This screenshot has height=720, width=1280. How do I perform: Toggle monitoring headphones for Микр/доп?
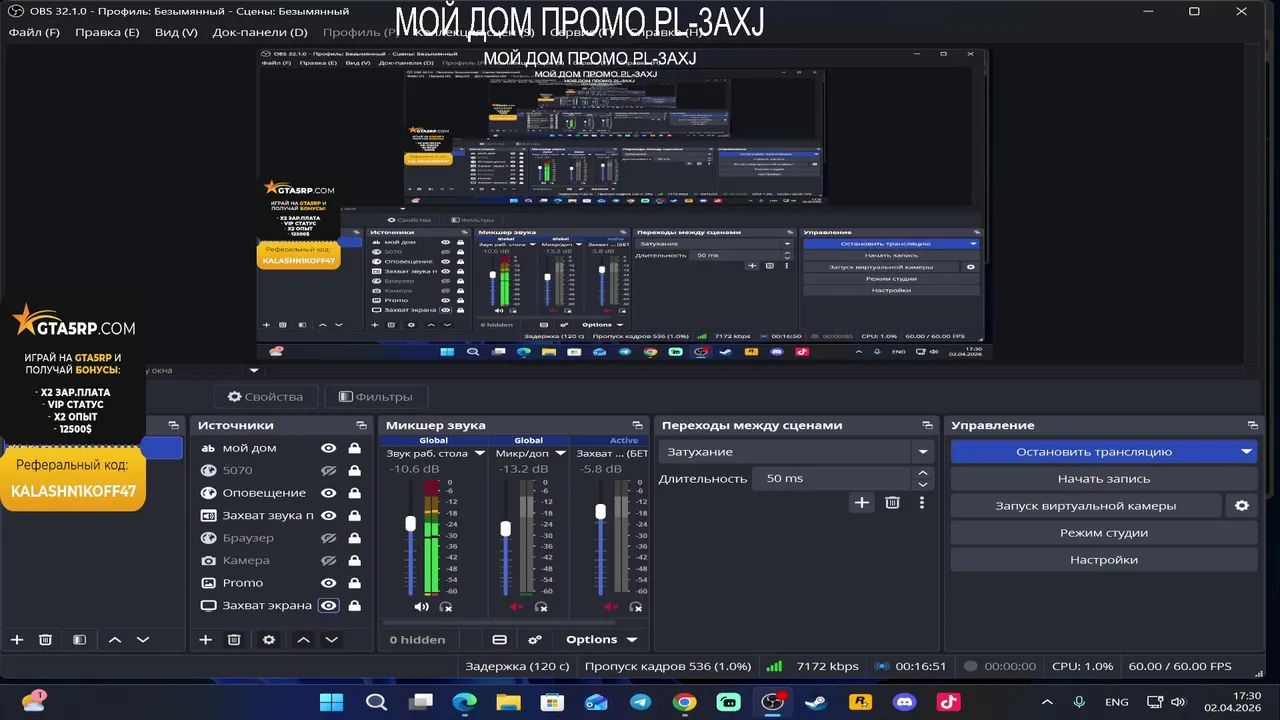[x=541, y=607]
